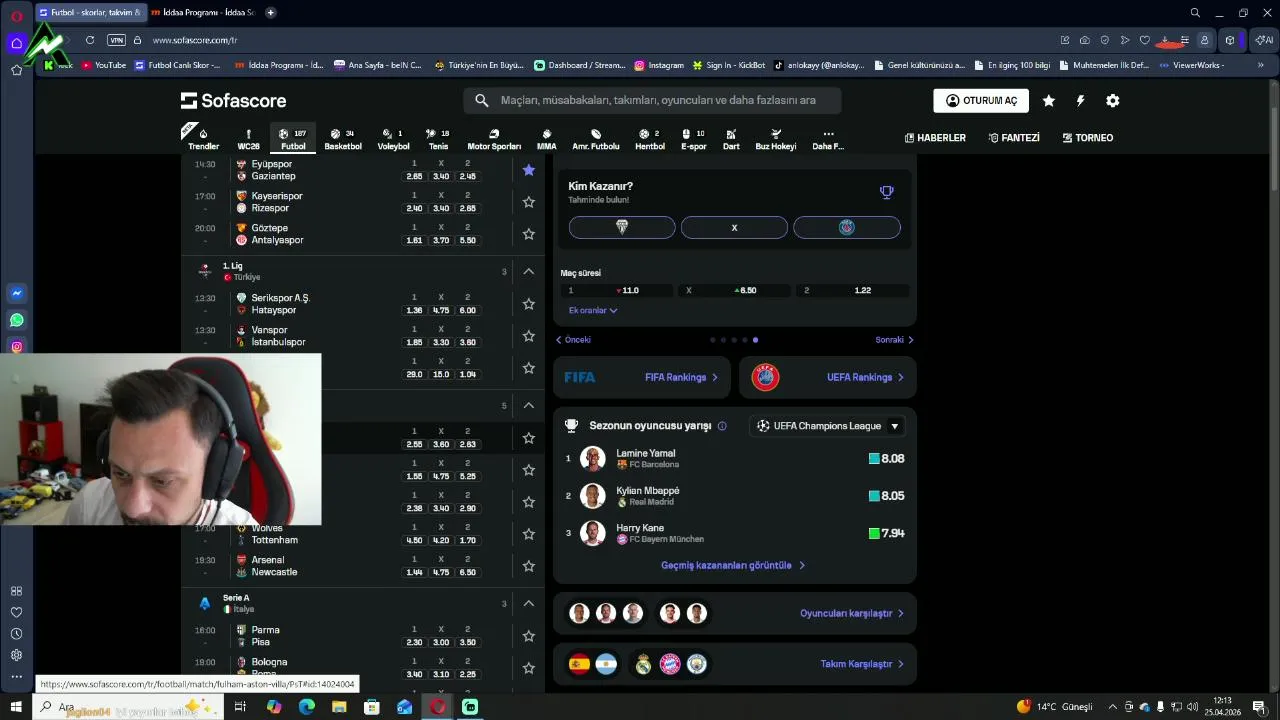Open Microsoft Edge from taskbar
1280x720 pixels.
tap(306, 707)
